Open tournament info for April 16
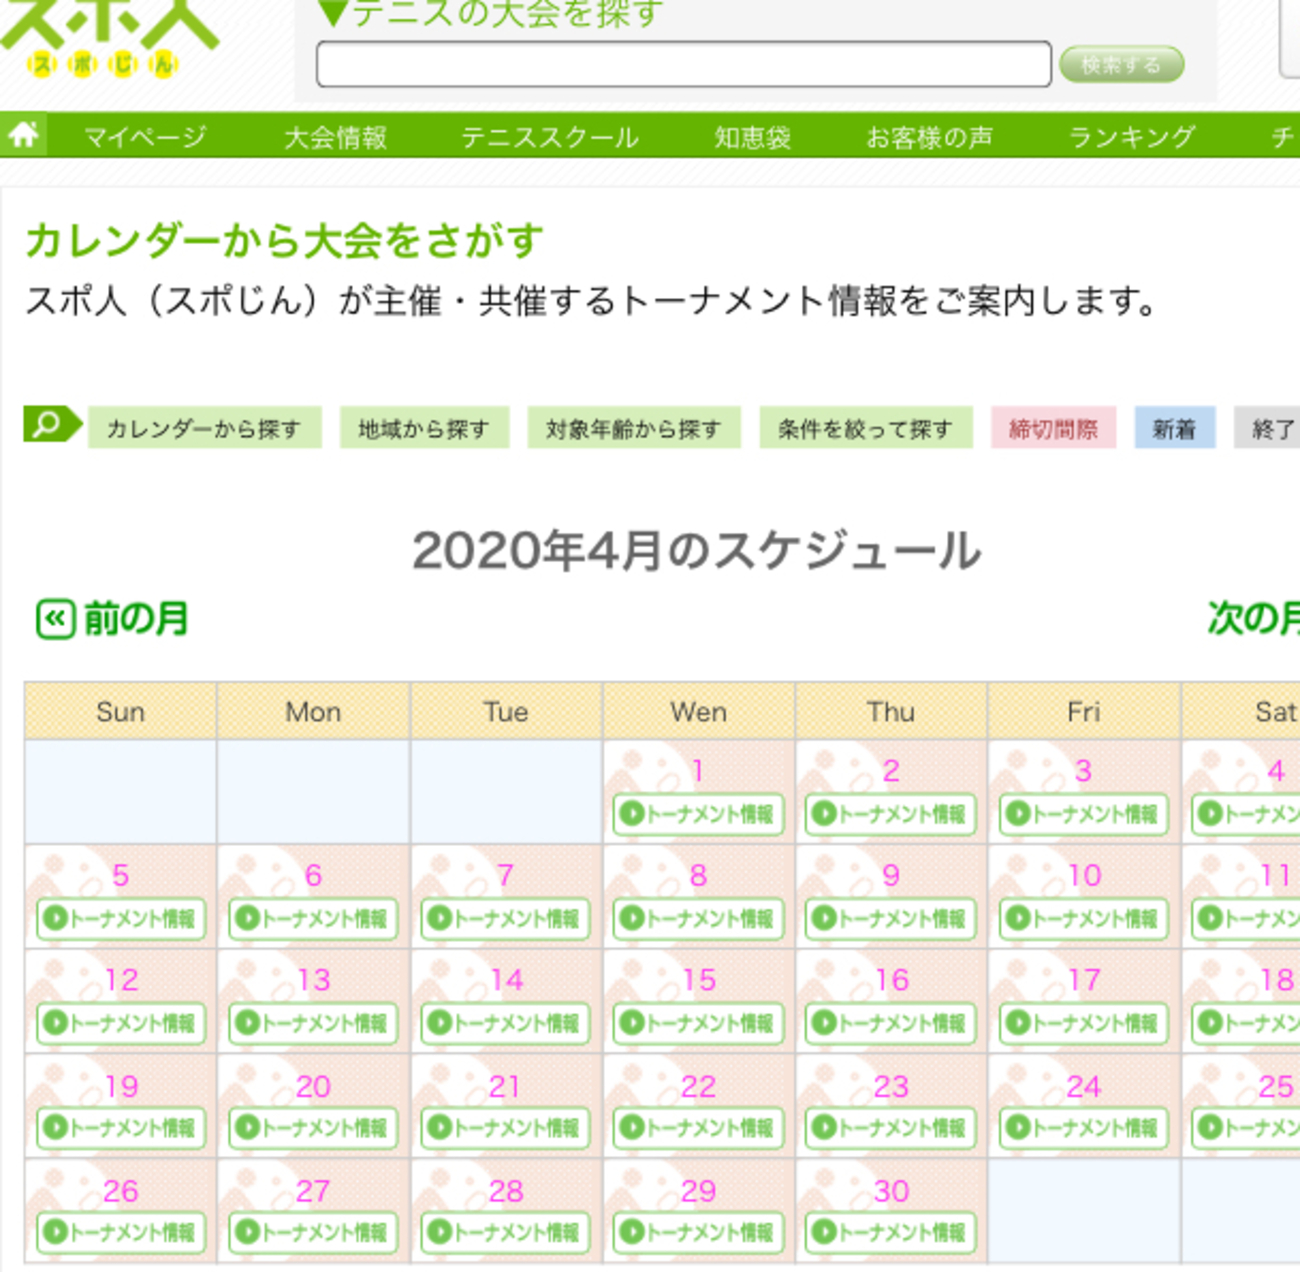The width and height of the screenshot is (1300, 1272). tap(890, 1023)
